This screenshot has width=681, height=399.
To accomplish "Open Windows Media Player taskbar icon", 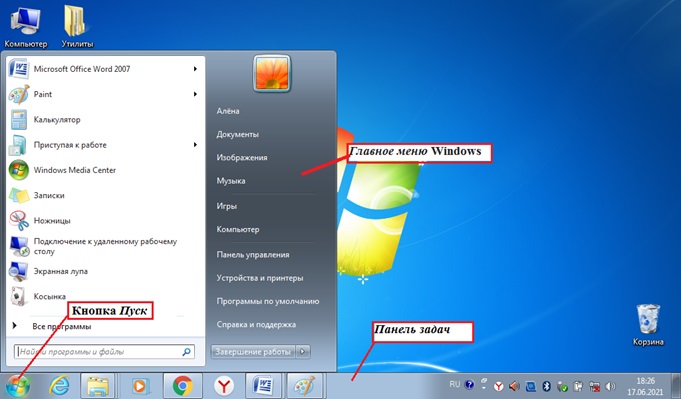I will click(x=139, y=386).
